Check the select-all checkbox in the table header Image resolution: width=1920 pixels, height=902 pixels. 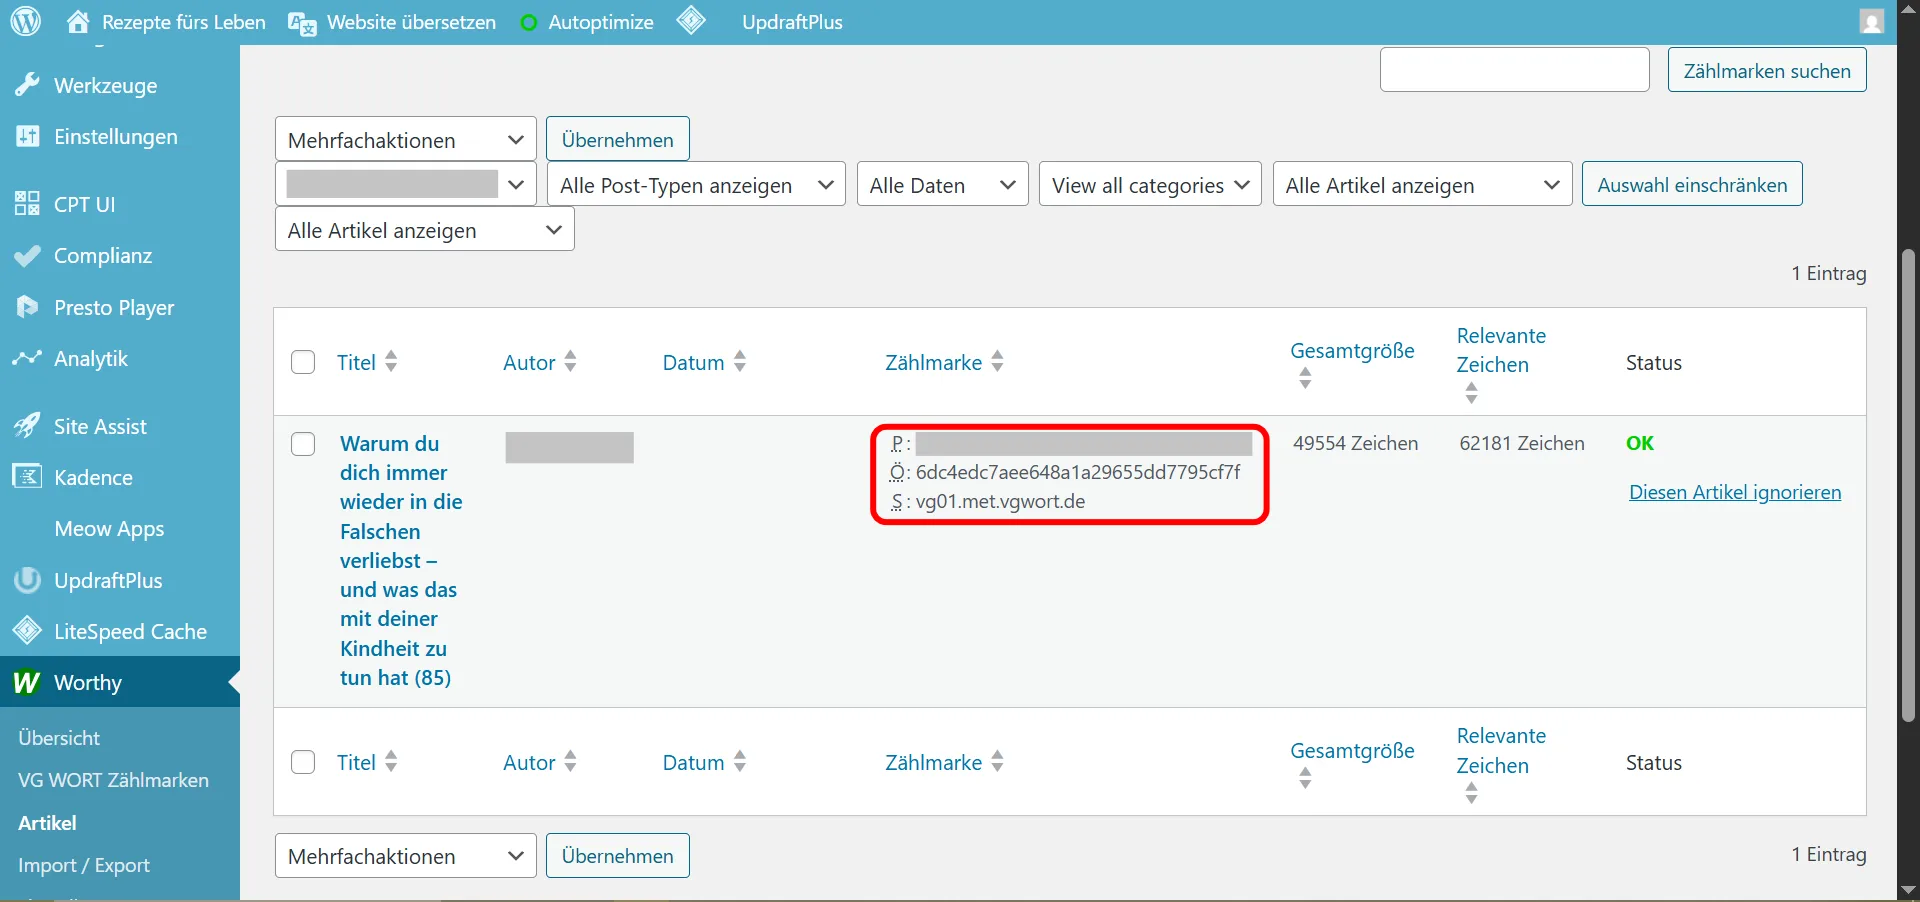click(303, 362)
